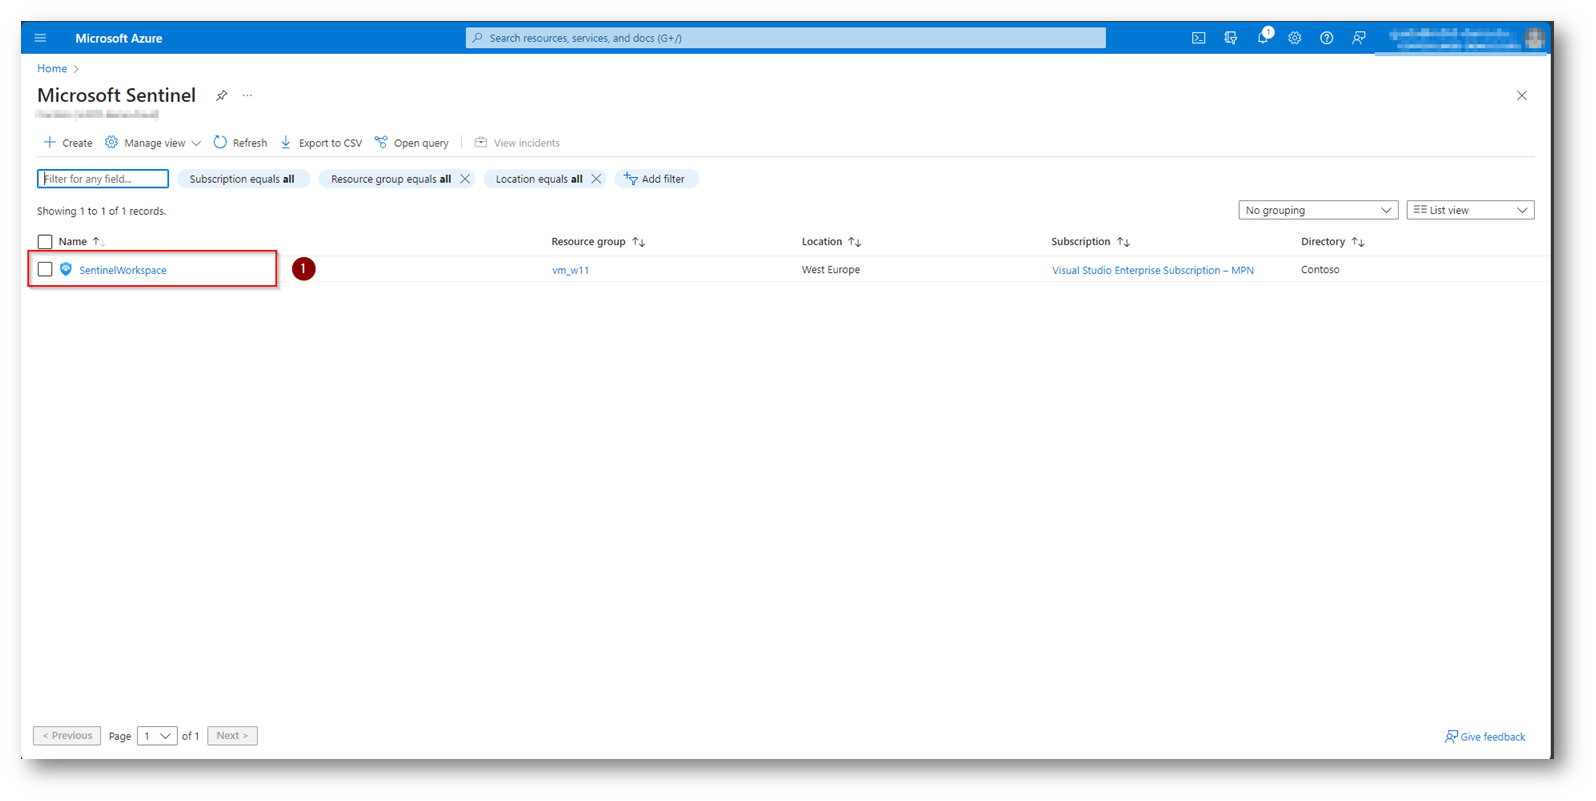This screenshot has width=1596, height=801.
Task: Click the SentinelWorkspace shield icon
Action: (66, 269)
